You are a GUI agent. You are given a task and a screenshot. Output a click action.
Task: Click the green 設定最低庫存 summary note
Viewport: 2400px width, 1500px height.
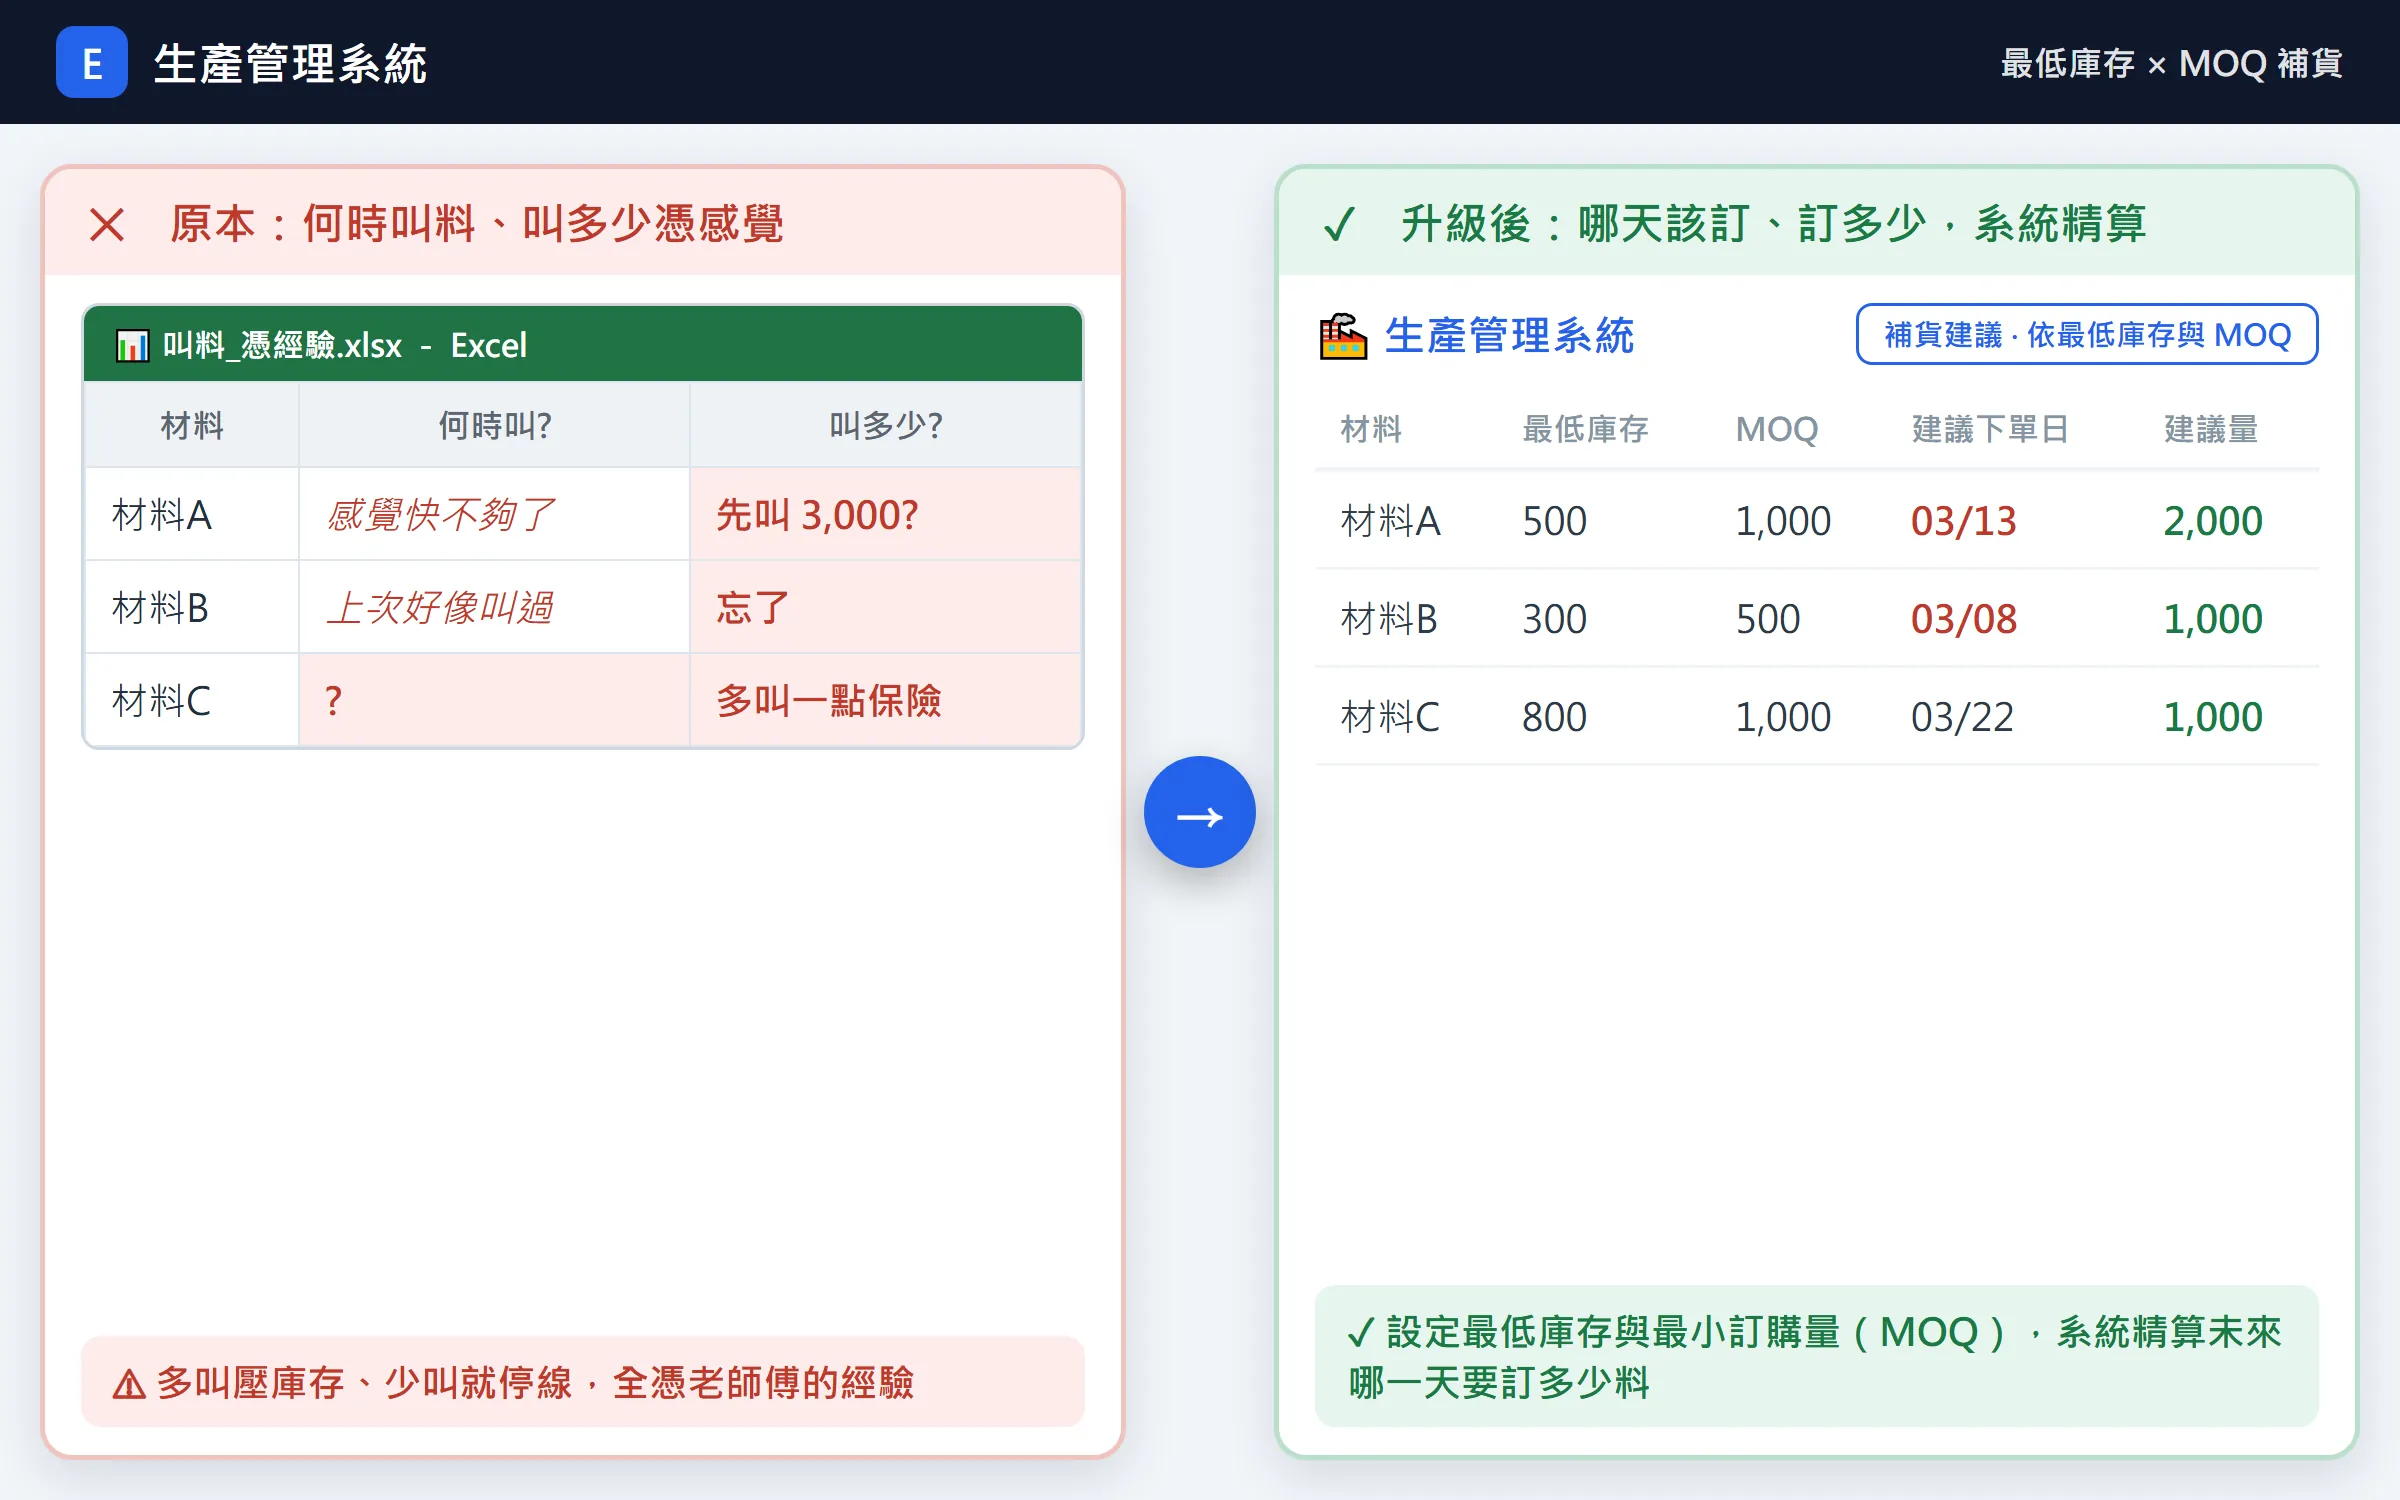pyautogui.click(x=1817, y=1357)
